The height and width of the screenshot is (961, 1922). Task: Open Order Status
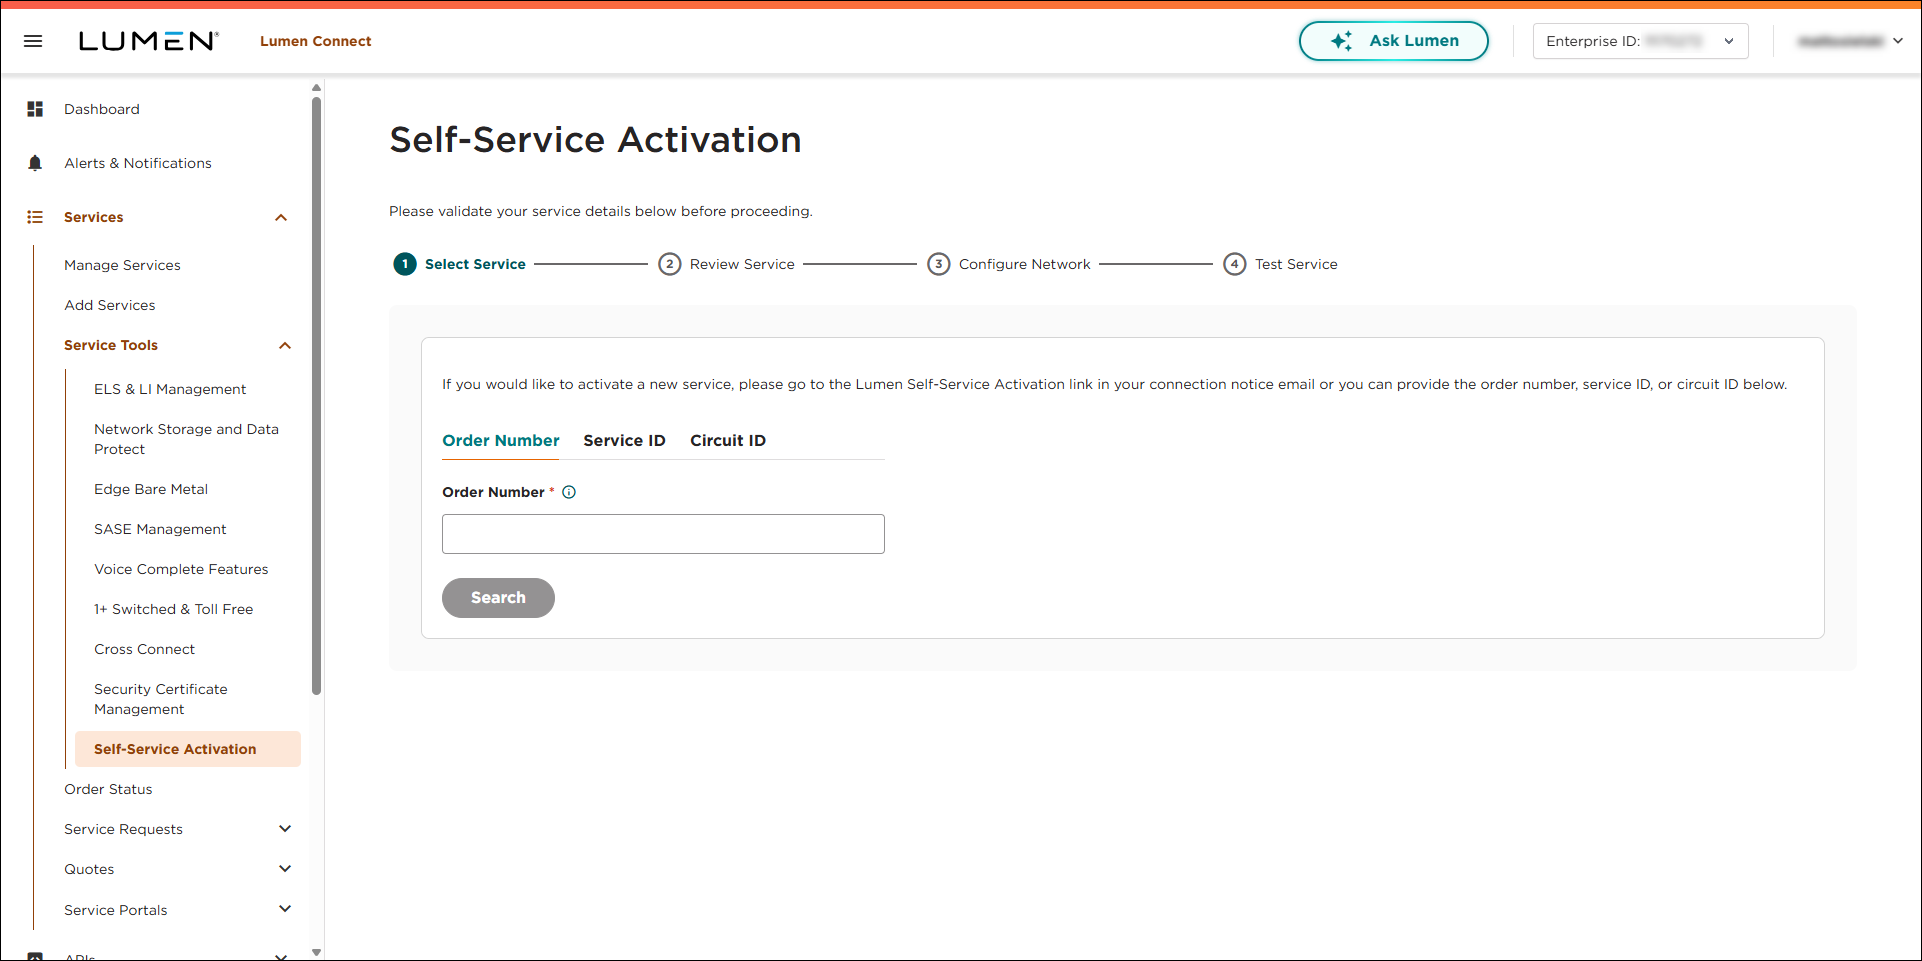108,789
